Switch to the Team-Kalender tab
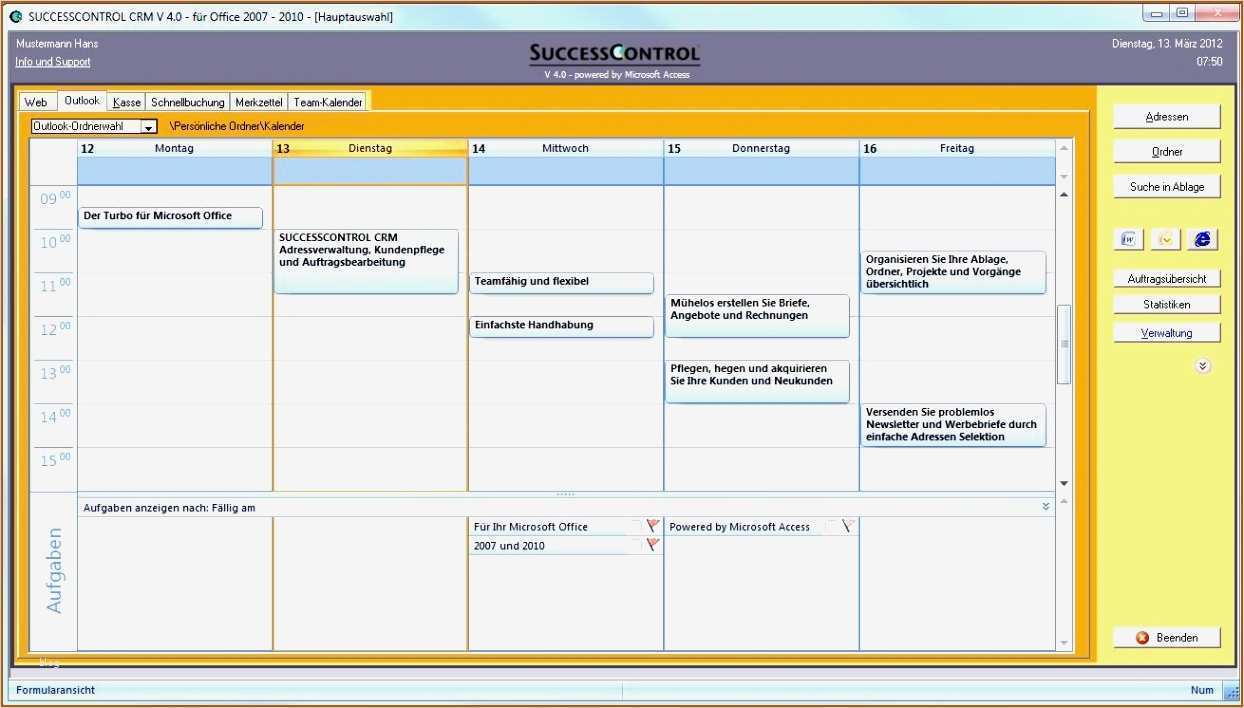Image resolution: width=1244 pixels, height=708 pixels. tap(328, 101)
